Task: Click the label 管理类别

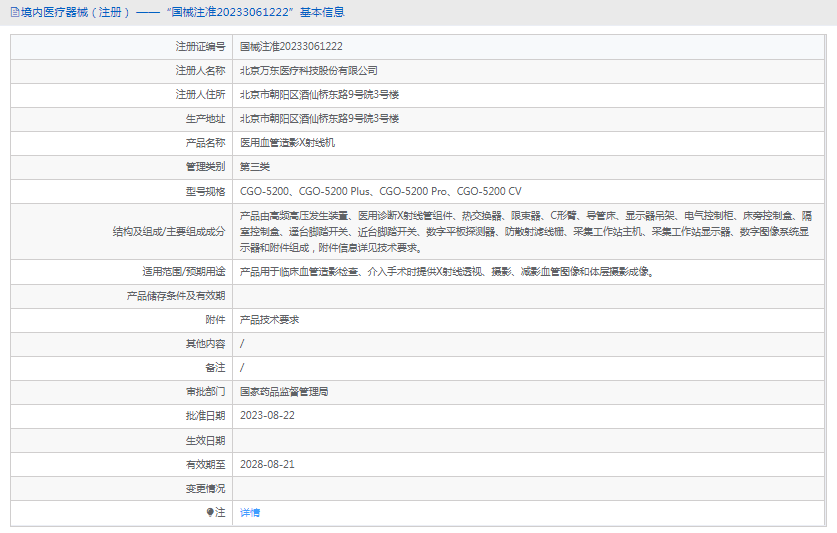Action: click(x=206, y=167)
